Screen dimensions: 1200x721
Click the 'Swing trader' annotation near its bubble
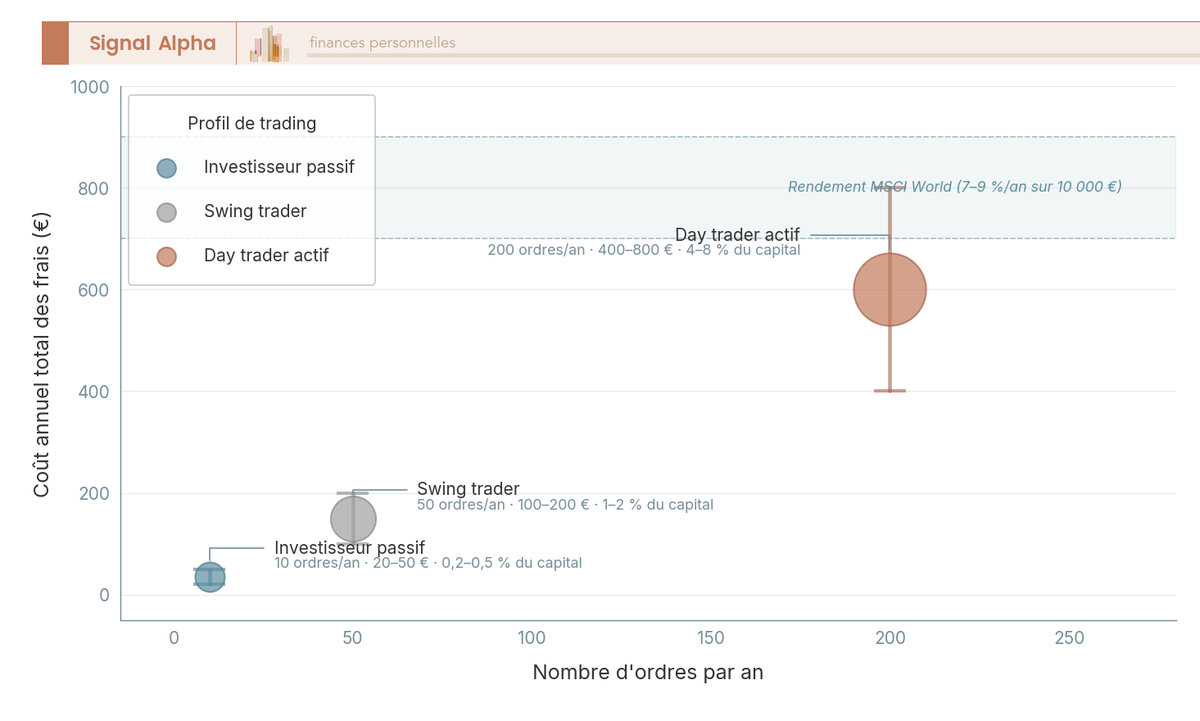point(468,489)
